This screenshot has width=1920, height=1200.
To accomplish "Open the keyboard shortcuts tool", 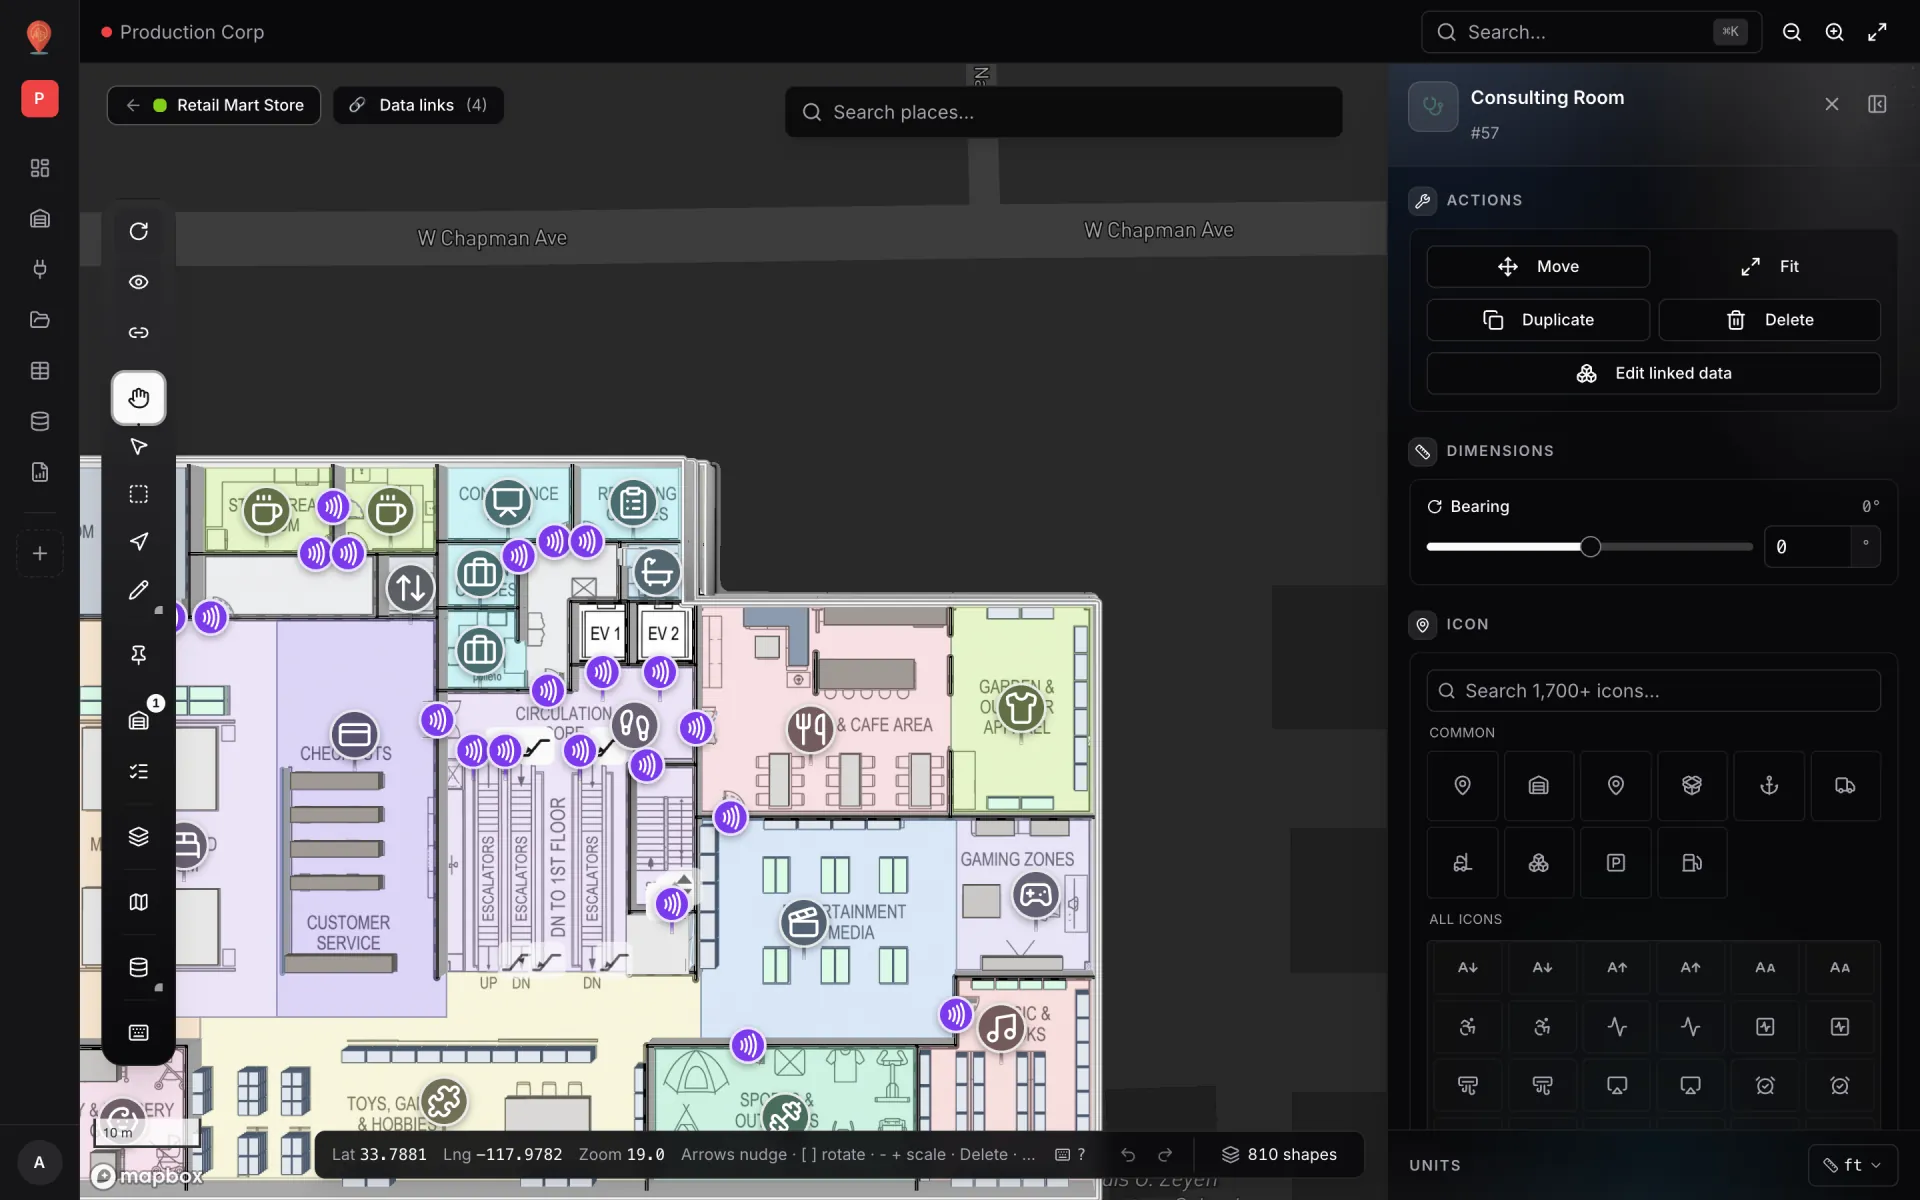I will pyautogui.click(x=138, y=1032).
